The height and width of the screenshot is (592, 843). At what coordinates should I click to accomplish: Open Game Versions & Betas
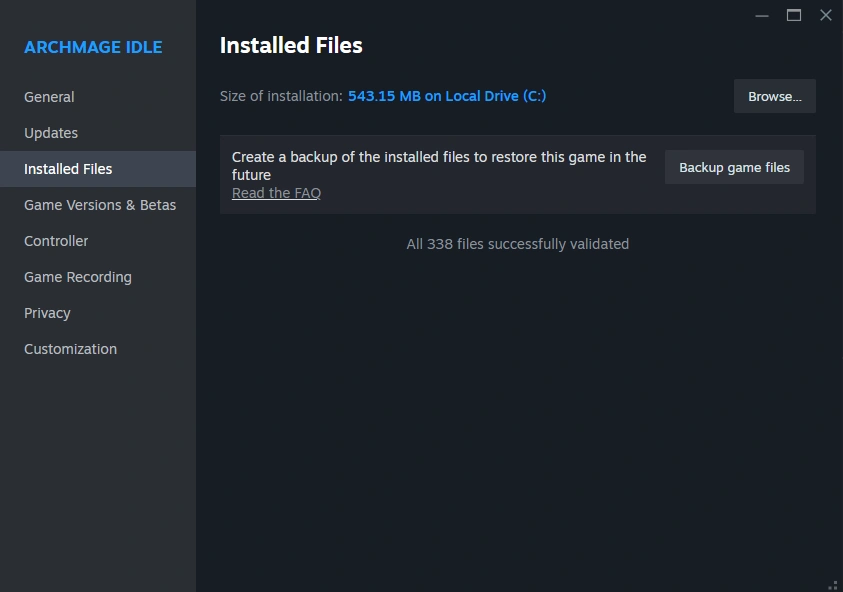point(99,205)
